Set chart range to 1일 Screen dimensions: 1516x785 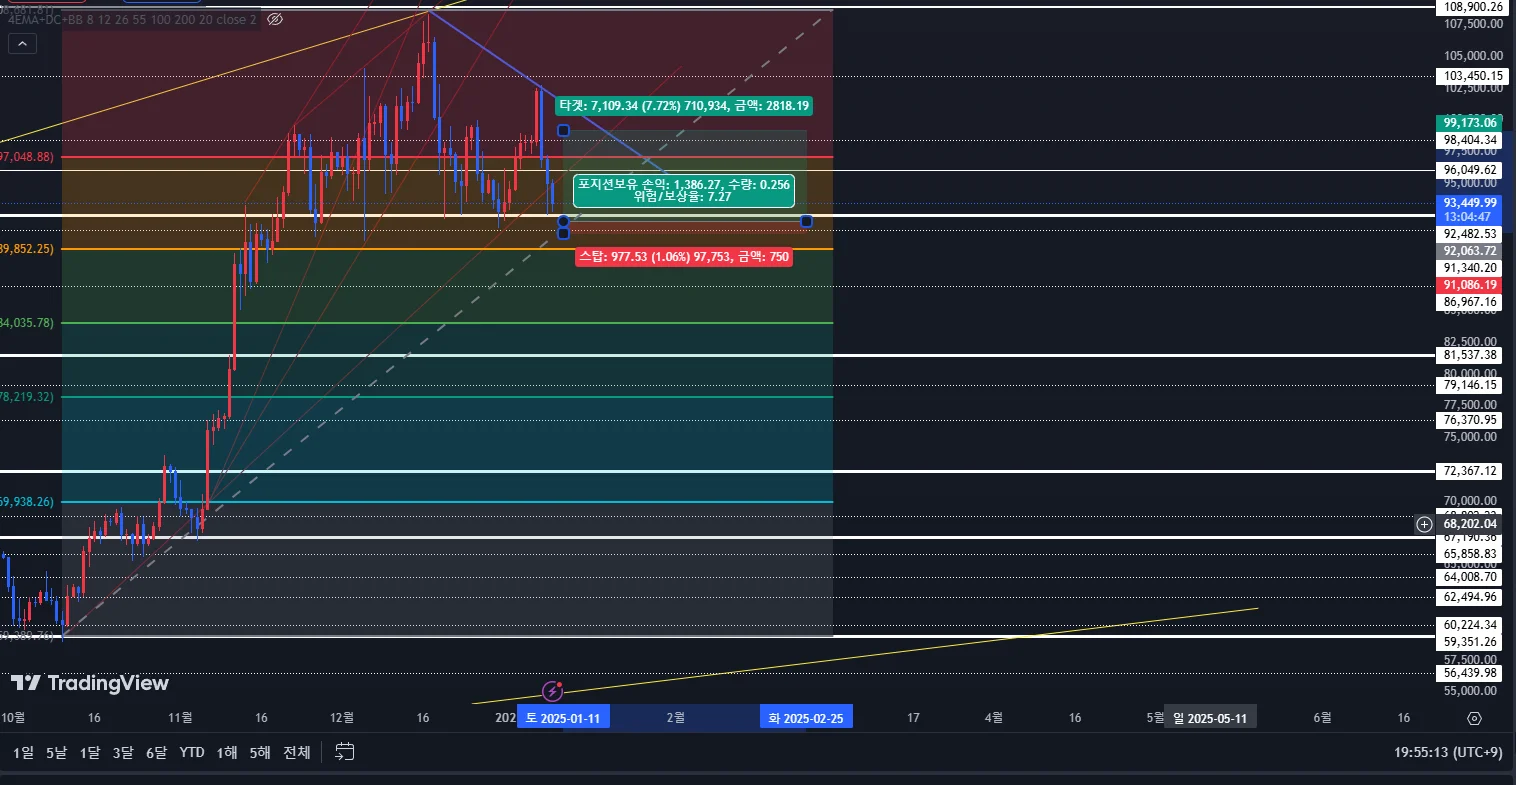pos(24,752)
